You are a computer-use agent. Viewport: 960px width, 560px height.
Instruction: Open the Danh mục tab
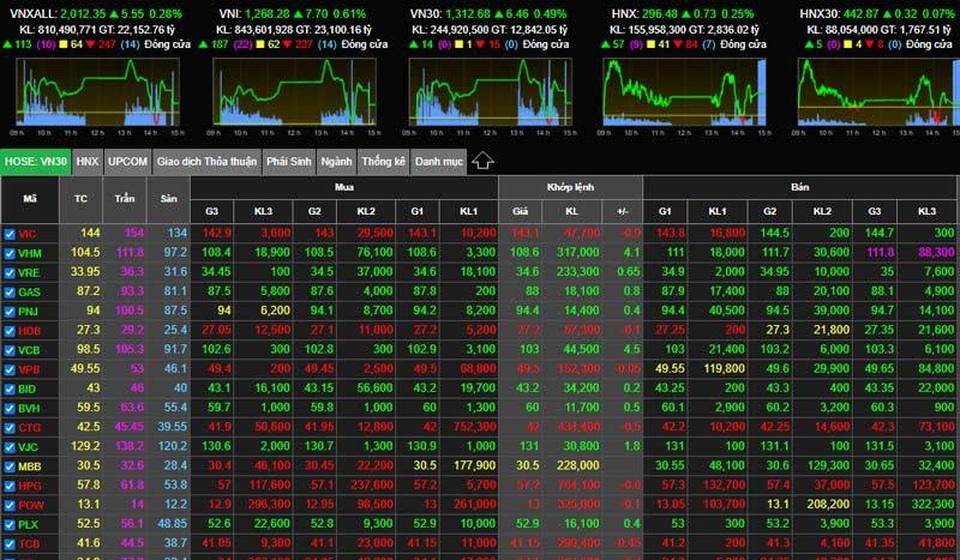click(439, 162)
